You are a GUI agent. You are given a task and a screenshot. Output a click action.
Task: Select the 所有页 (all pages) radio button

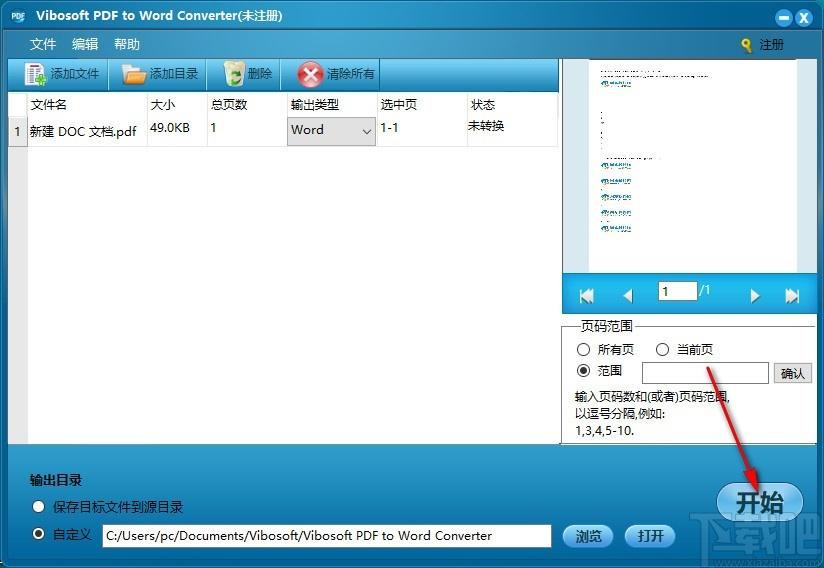click(x=583, y=349)
